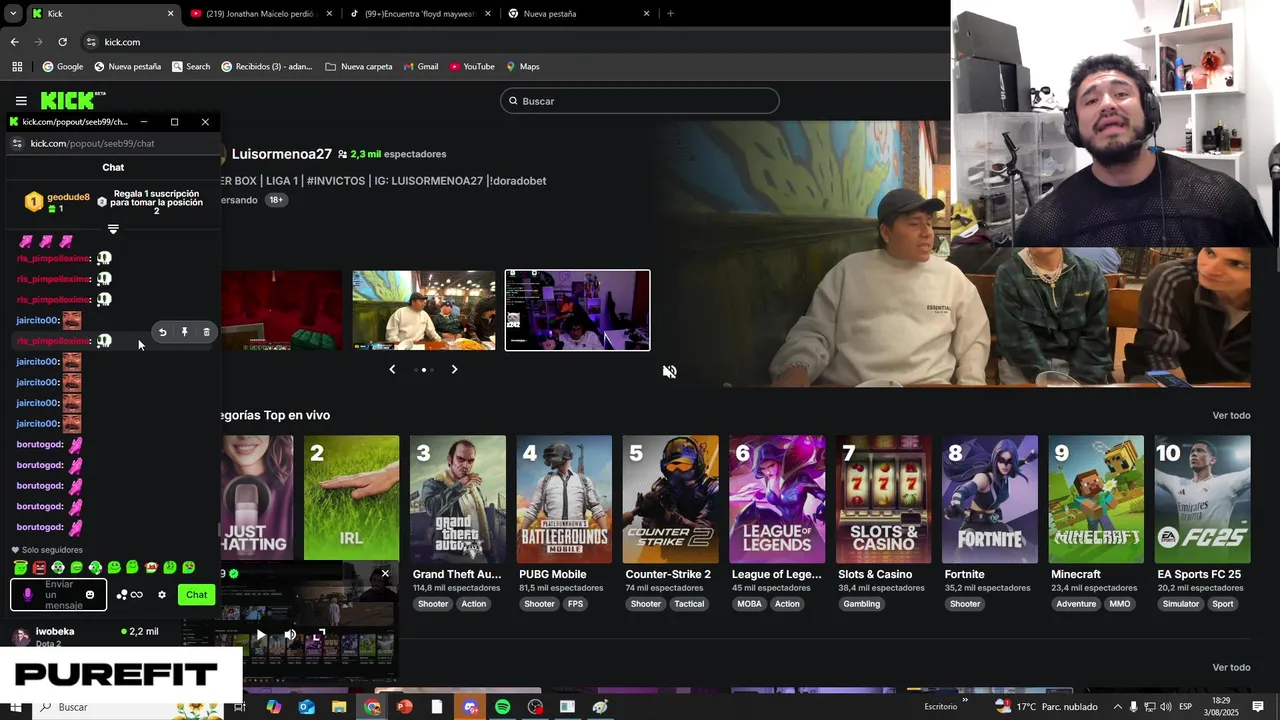Close the mini video player

tap(385, 574)
